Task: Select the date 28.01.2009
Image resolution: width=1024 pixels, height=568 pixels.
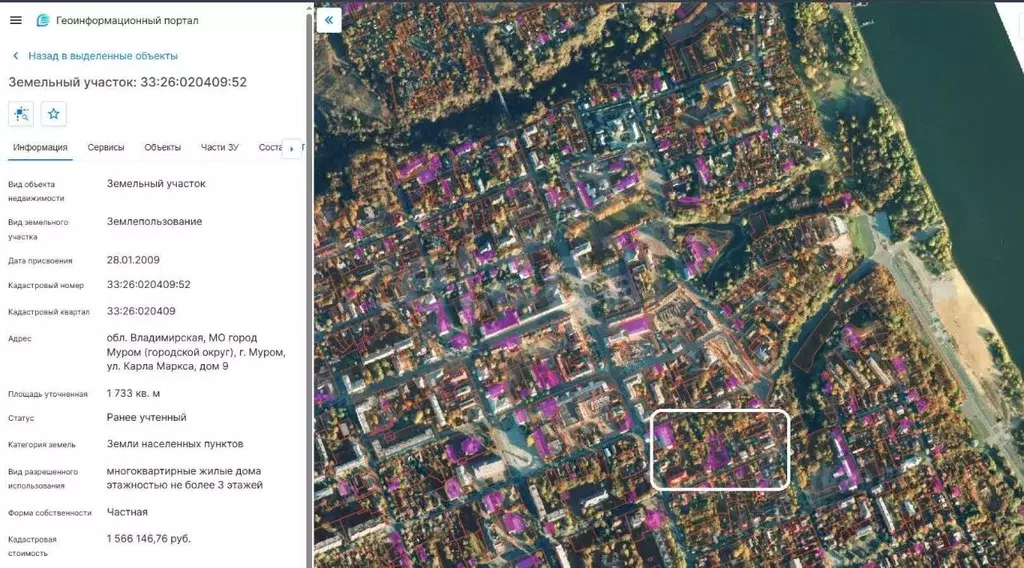Action: coord(133,260)
